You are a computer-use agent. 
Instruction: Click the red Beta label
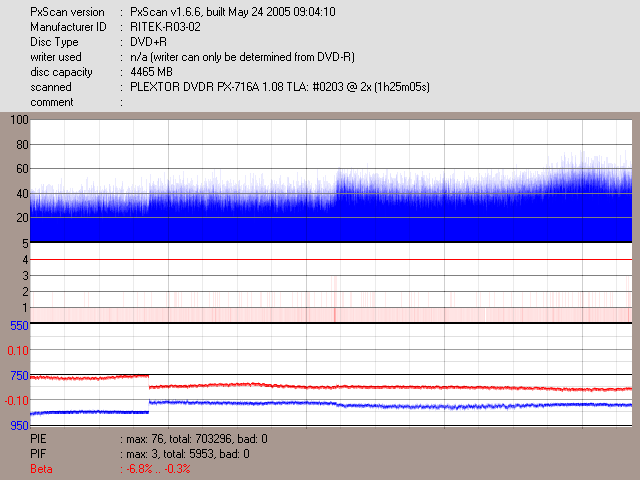(x=41, y=469)
